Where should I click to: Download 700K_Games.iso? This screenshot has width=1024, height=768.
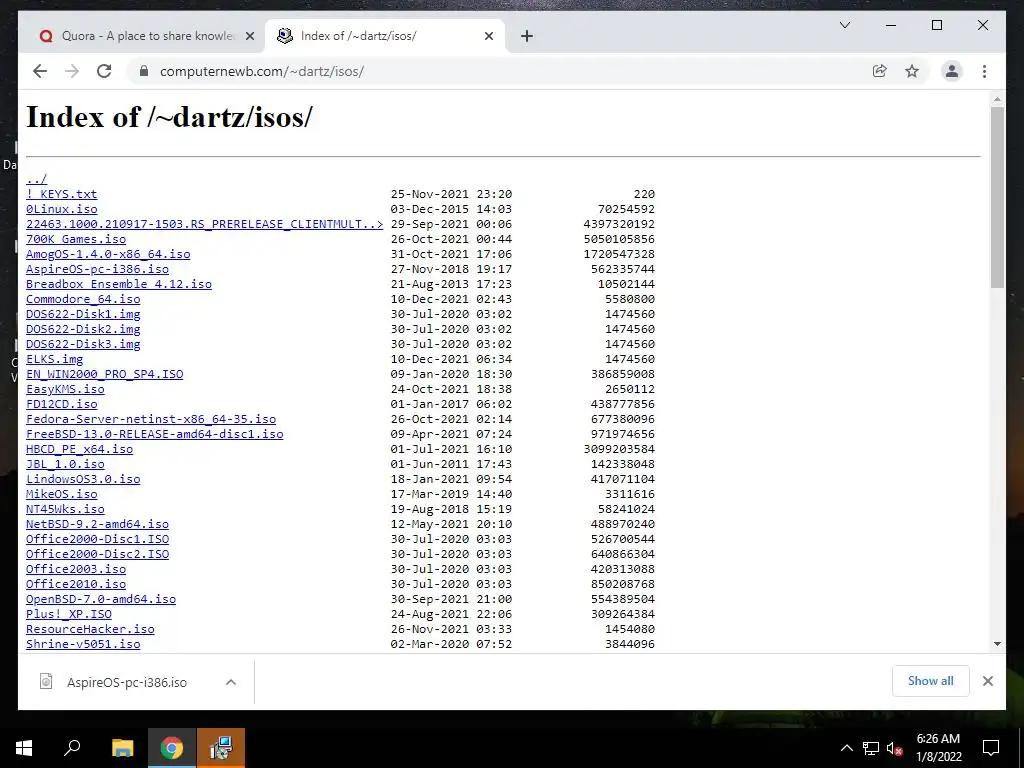tap(76, 239)
